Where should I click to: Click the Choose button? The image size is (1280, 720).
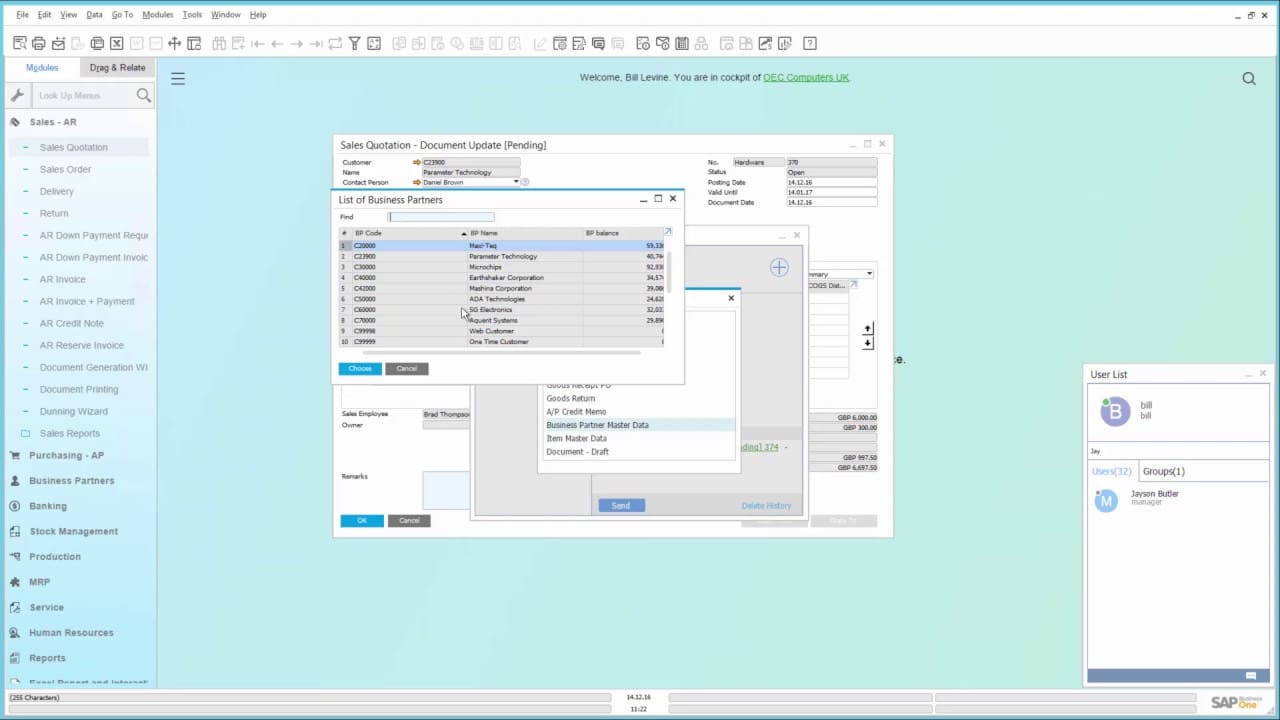(359, 369)
